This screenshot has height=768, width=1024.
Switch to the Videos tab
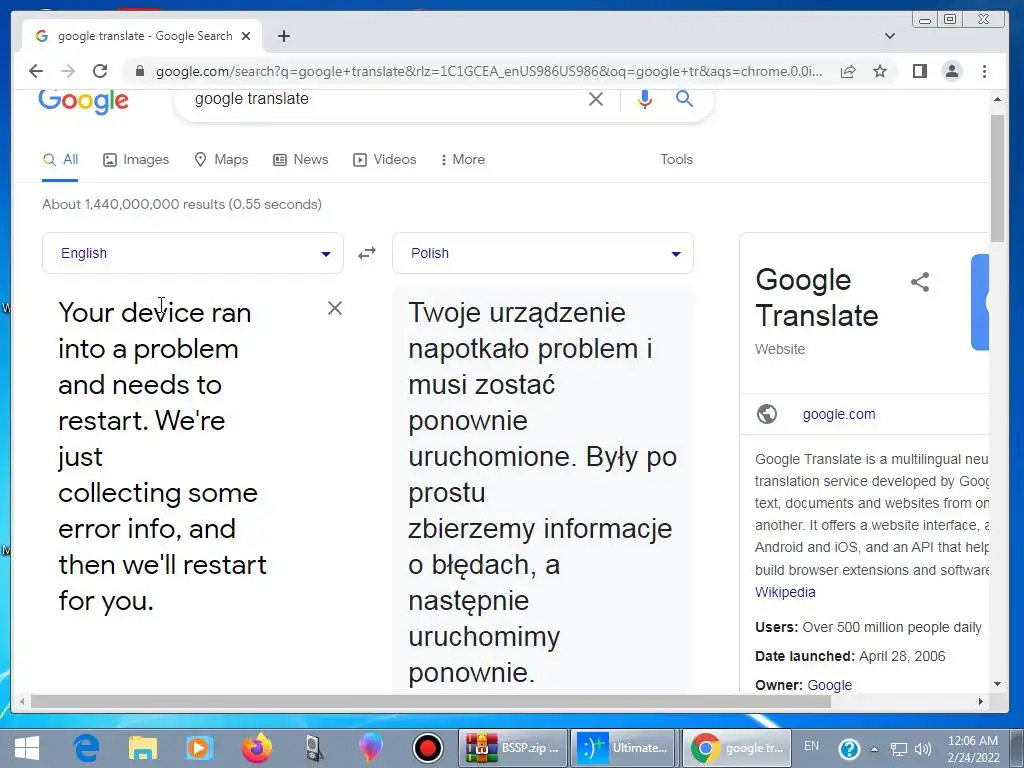(x=385, y=159)
